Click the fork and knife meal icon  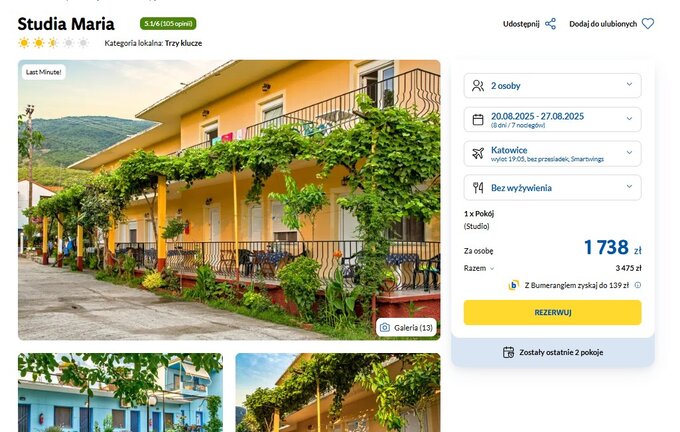pyautogui.click(x=478, y=187)
